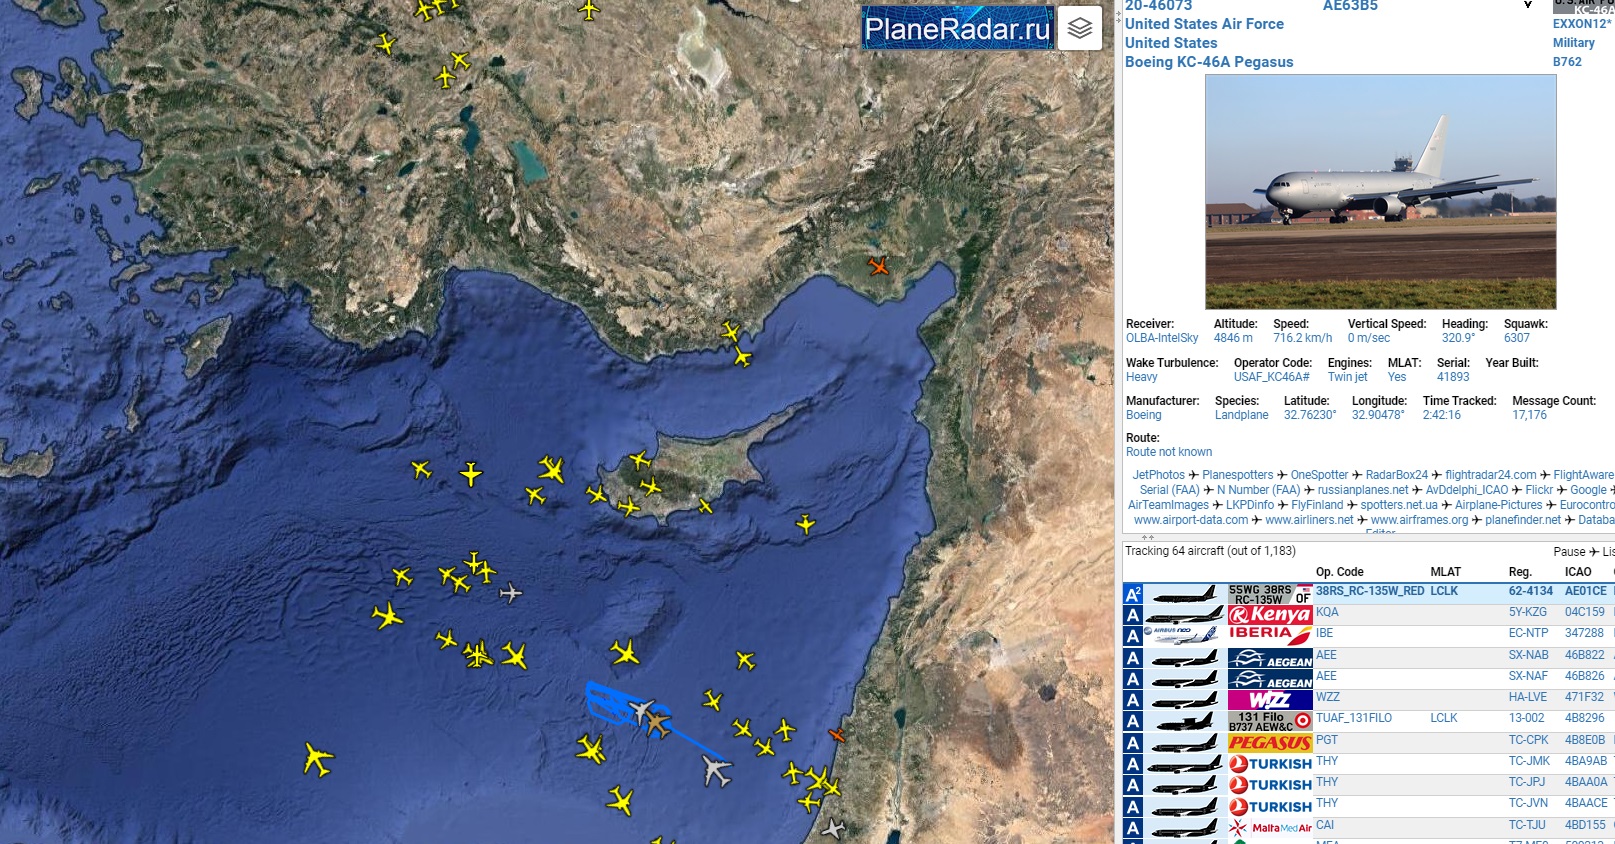Click the PlaneRadar.ru logo
1615x844 pixels.
tap(957, 29)
